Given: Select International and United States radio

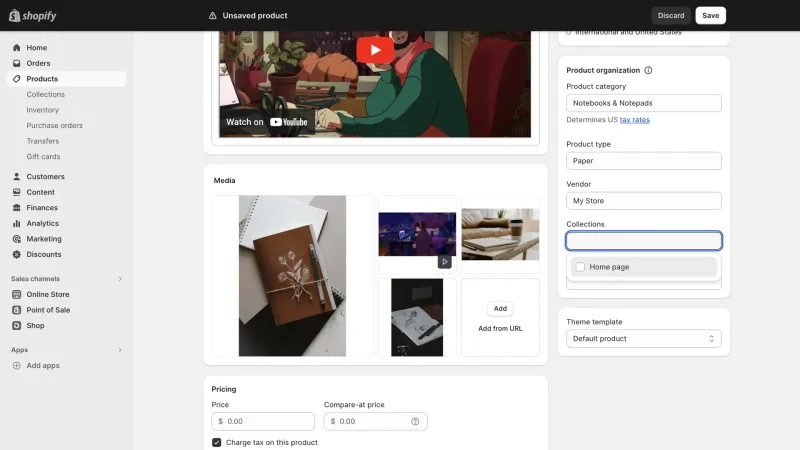Looking at the screenshot, I should pos(568,32).
